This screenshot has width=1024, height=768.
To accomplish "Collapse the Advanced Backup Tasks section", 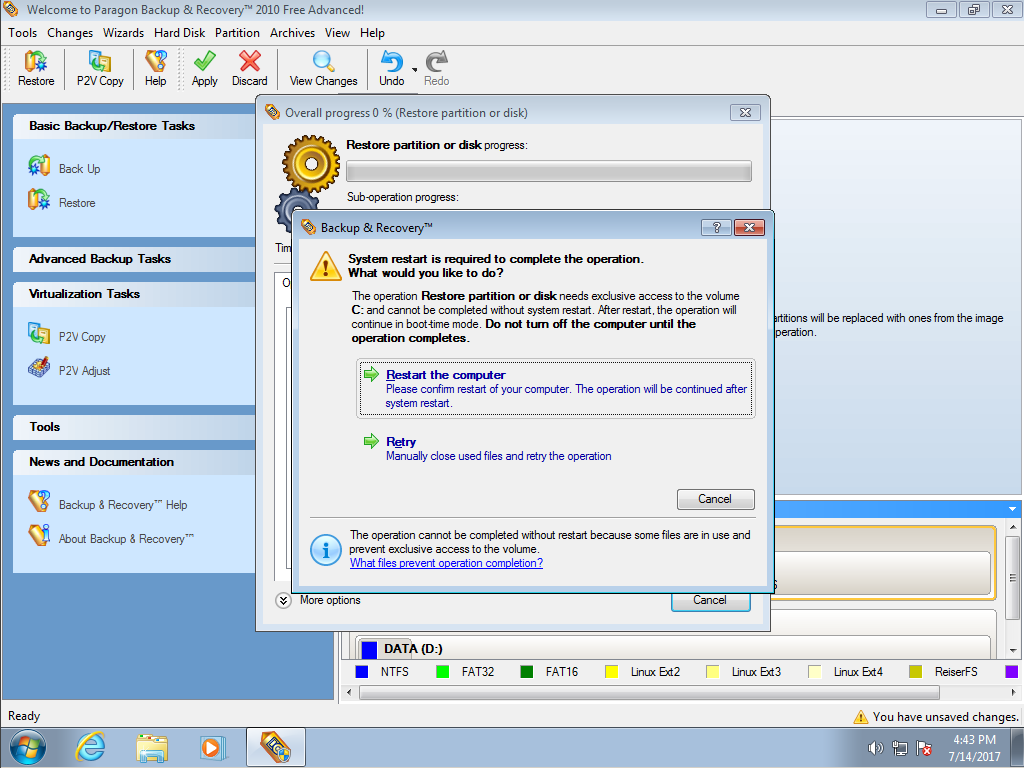I will [100, 259].
